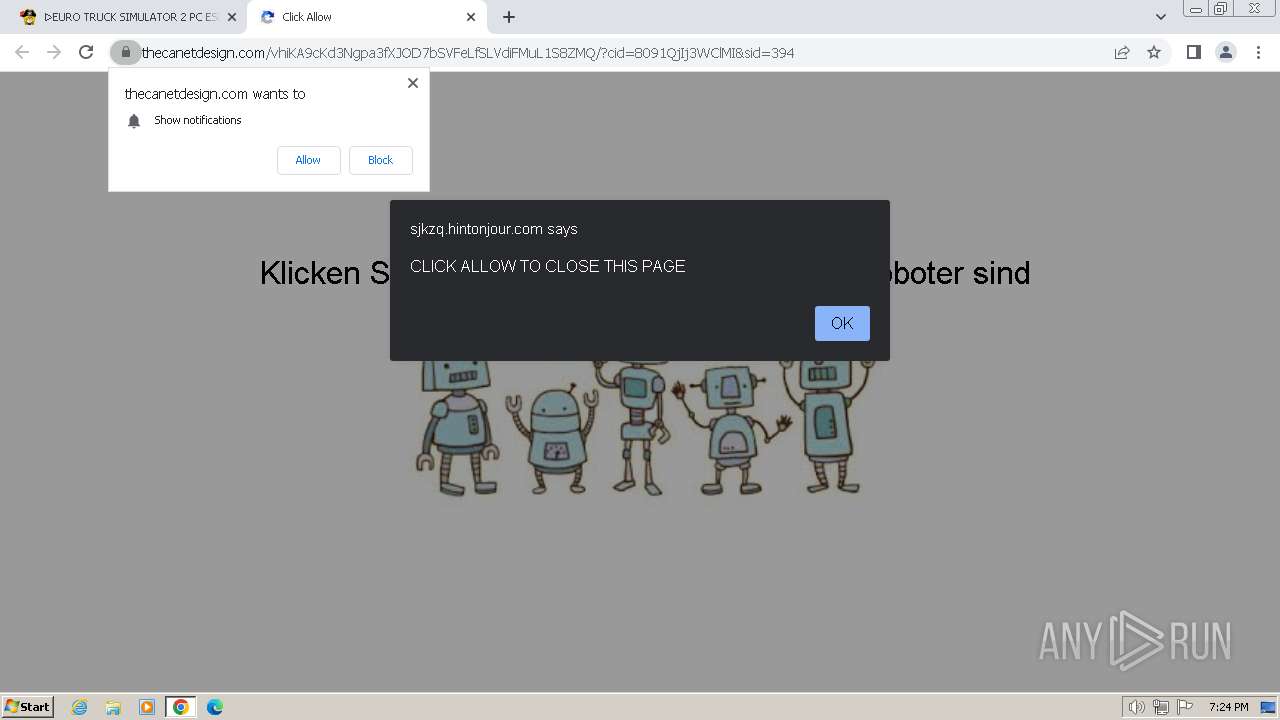Click the padlock site info icon

[125, 52]
